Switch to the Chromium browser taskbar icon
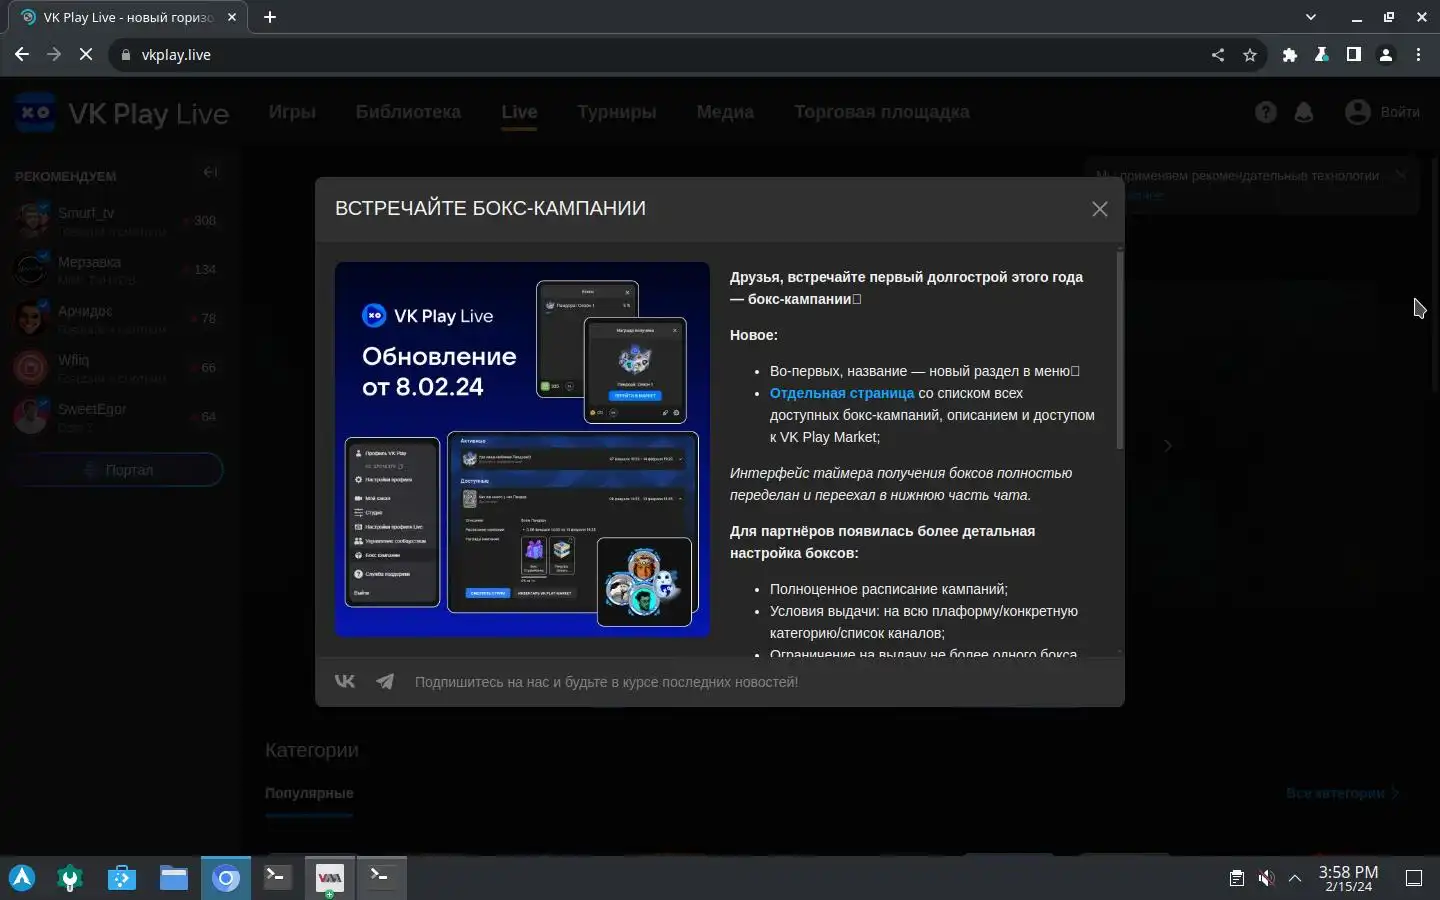1440x900 pixels. click(x=226, y=878)
